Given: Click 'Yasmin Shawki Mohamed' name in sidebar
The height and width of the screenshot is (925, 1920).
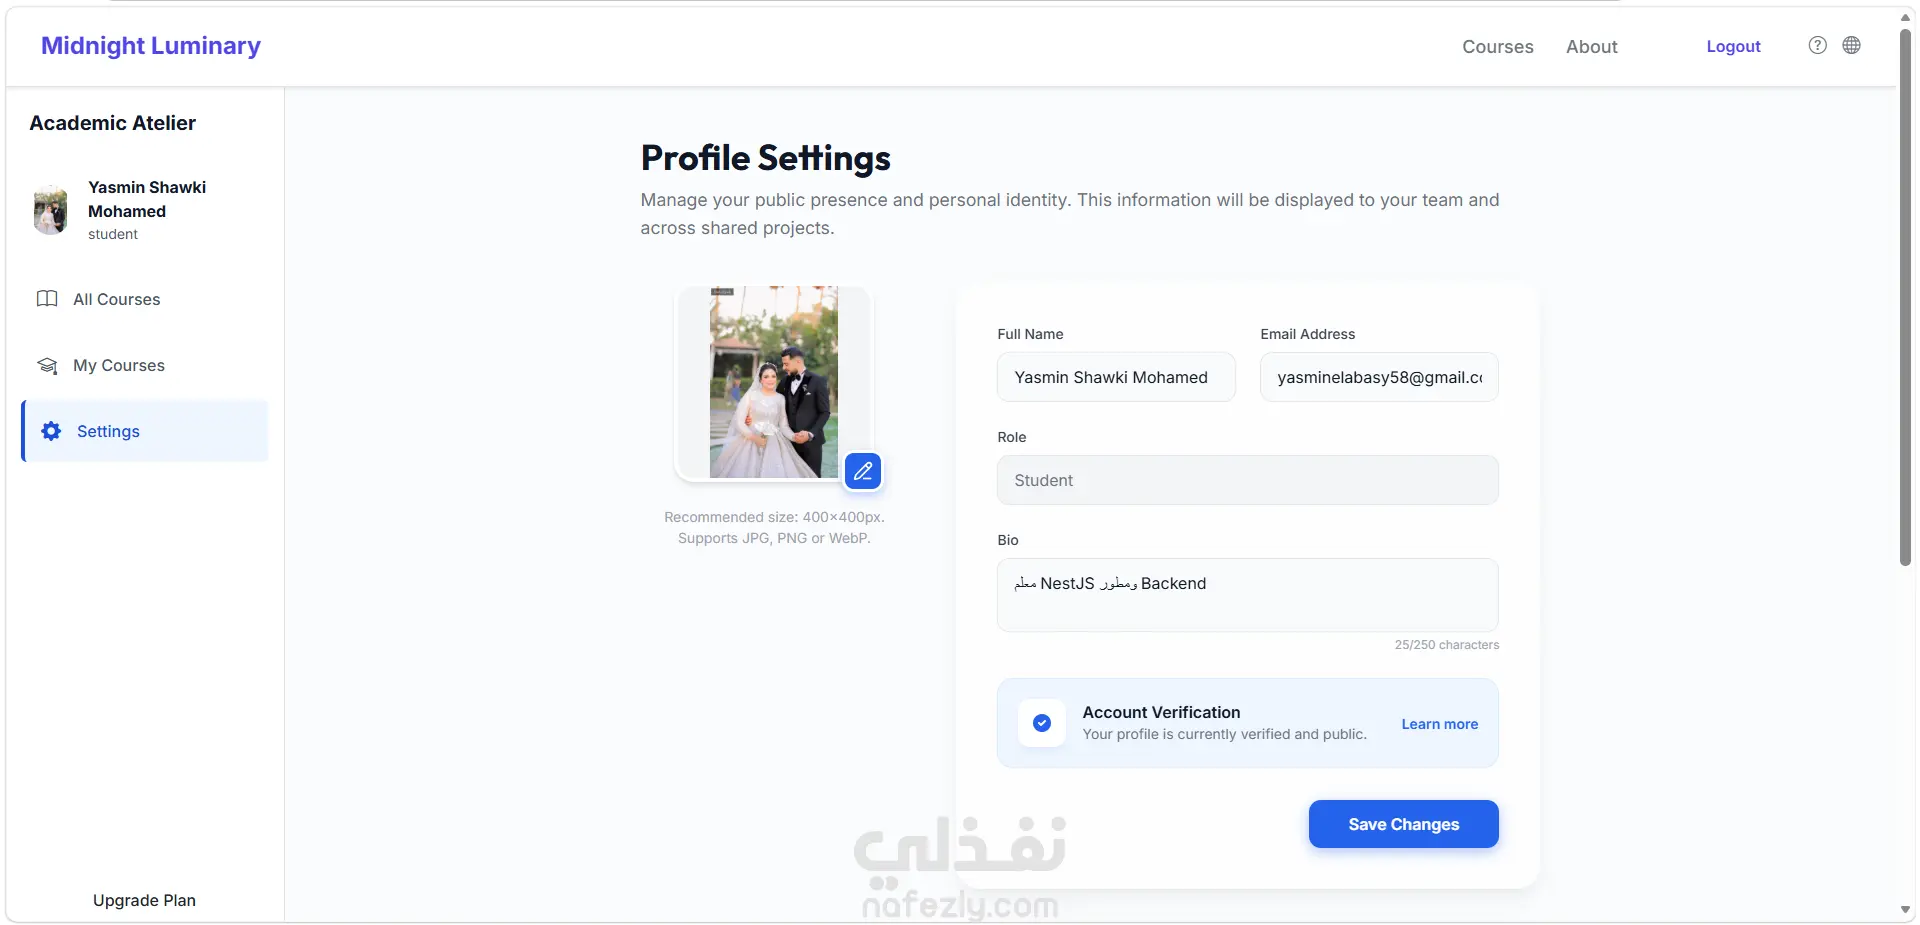Looking at the screenshot, I should (x=147, y=199).
